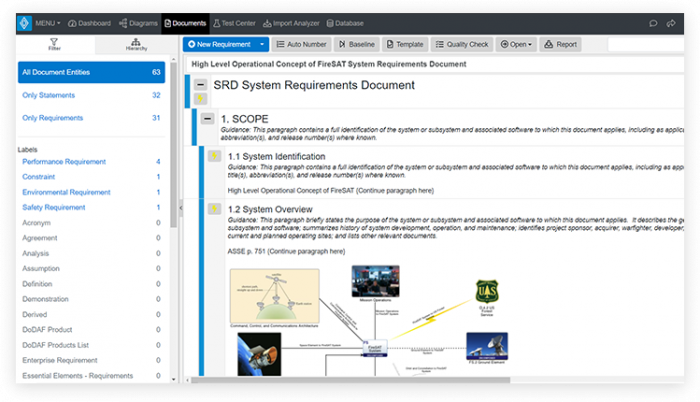
Task: Focus the toolbar search field
Action: 646,44
